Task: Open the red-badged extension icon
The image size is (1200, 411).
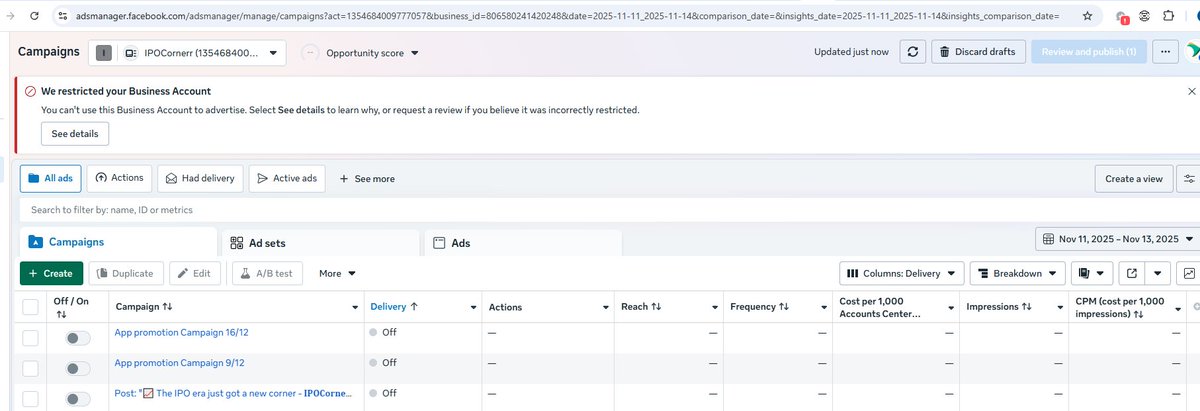Action: (1122, 17)
